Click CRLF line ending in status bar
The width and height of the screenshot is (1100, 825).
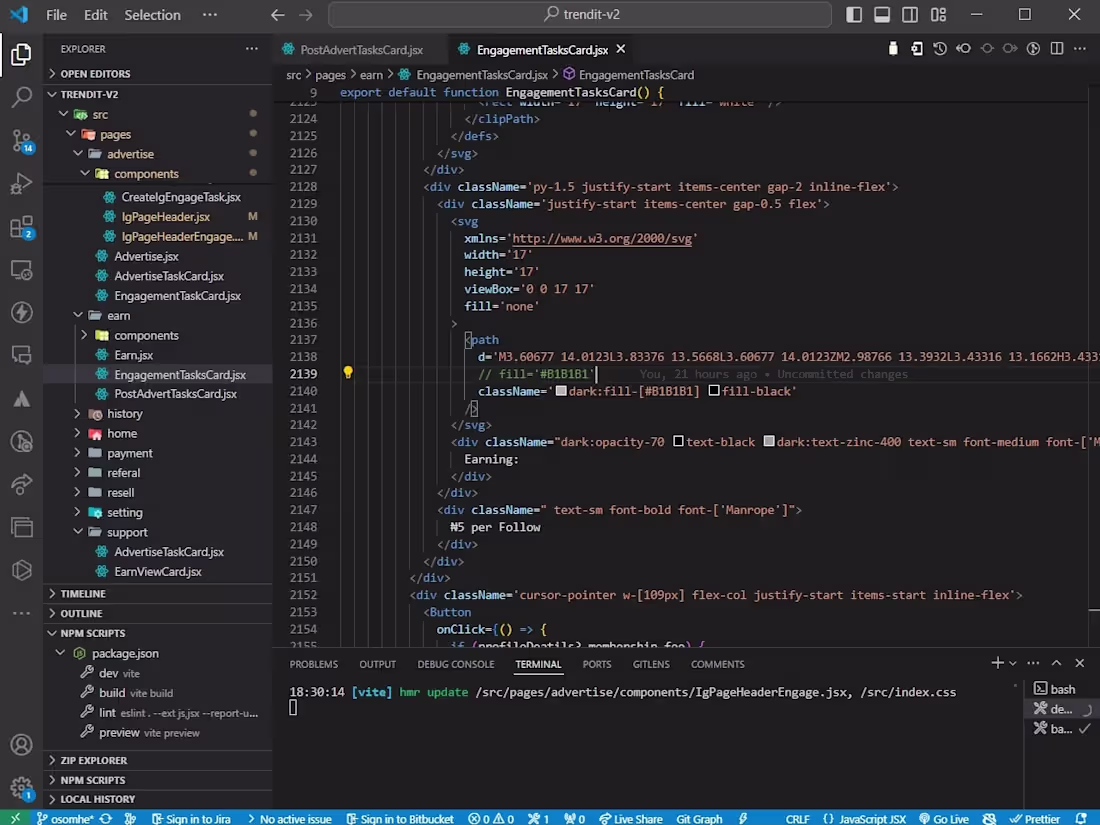[x=797, y=819]
